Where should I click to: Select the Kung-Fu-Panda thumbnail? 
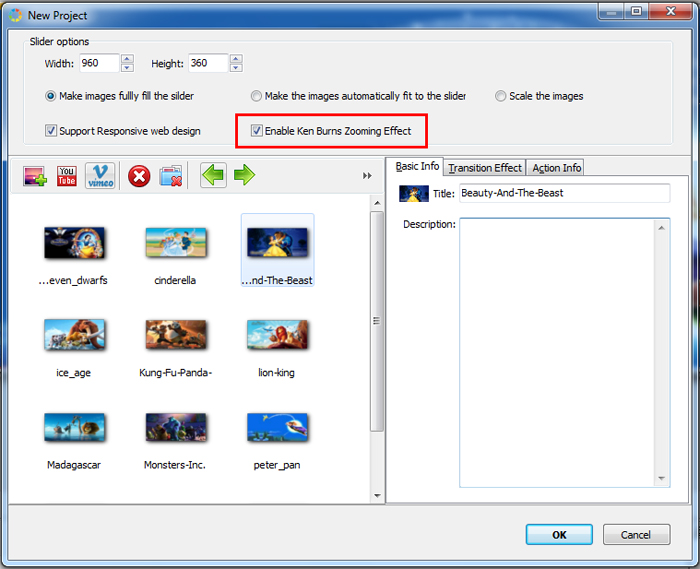pos(176,335)
